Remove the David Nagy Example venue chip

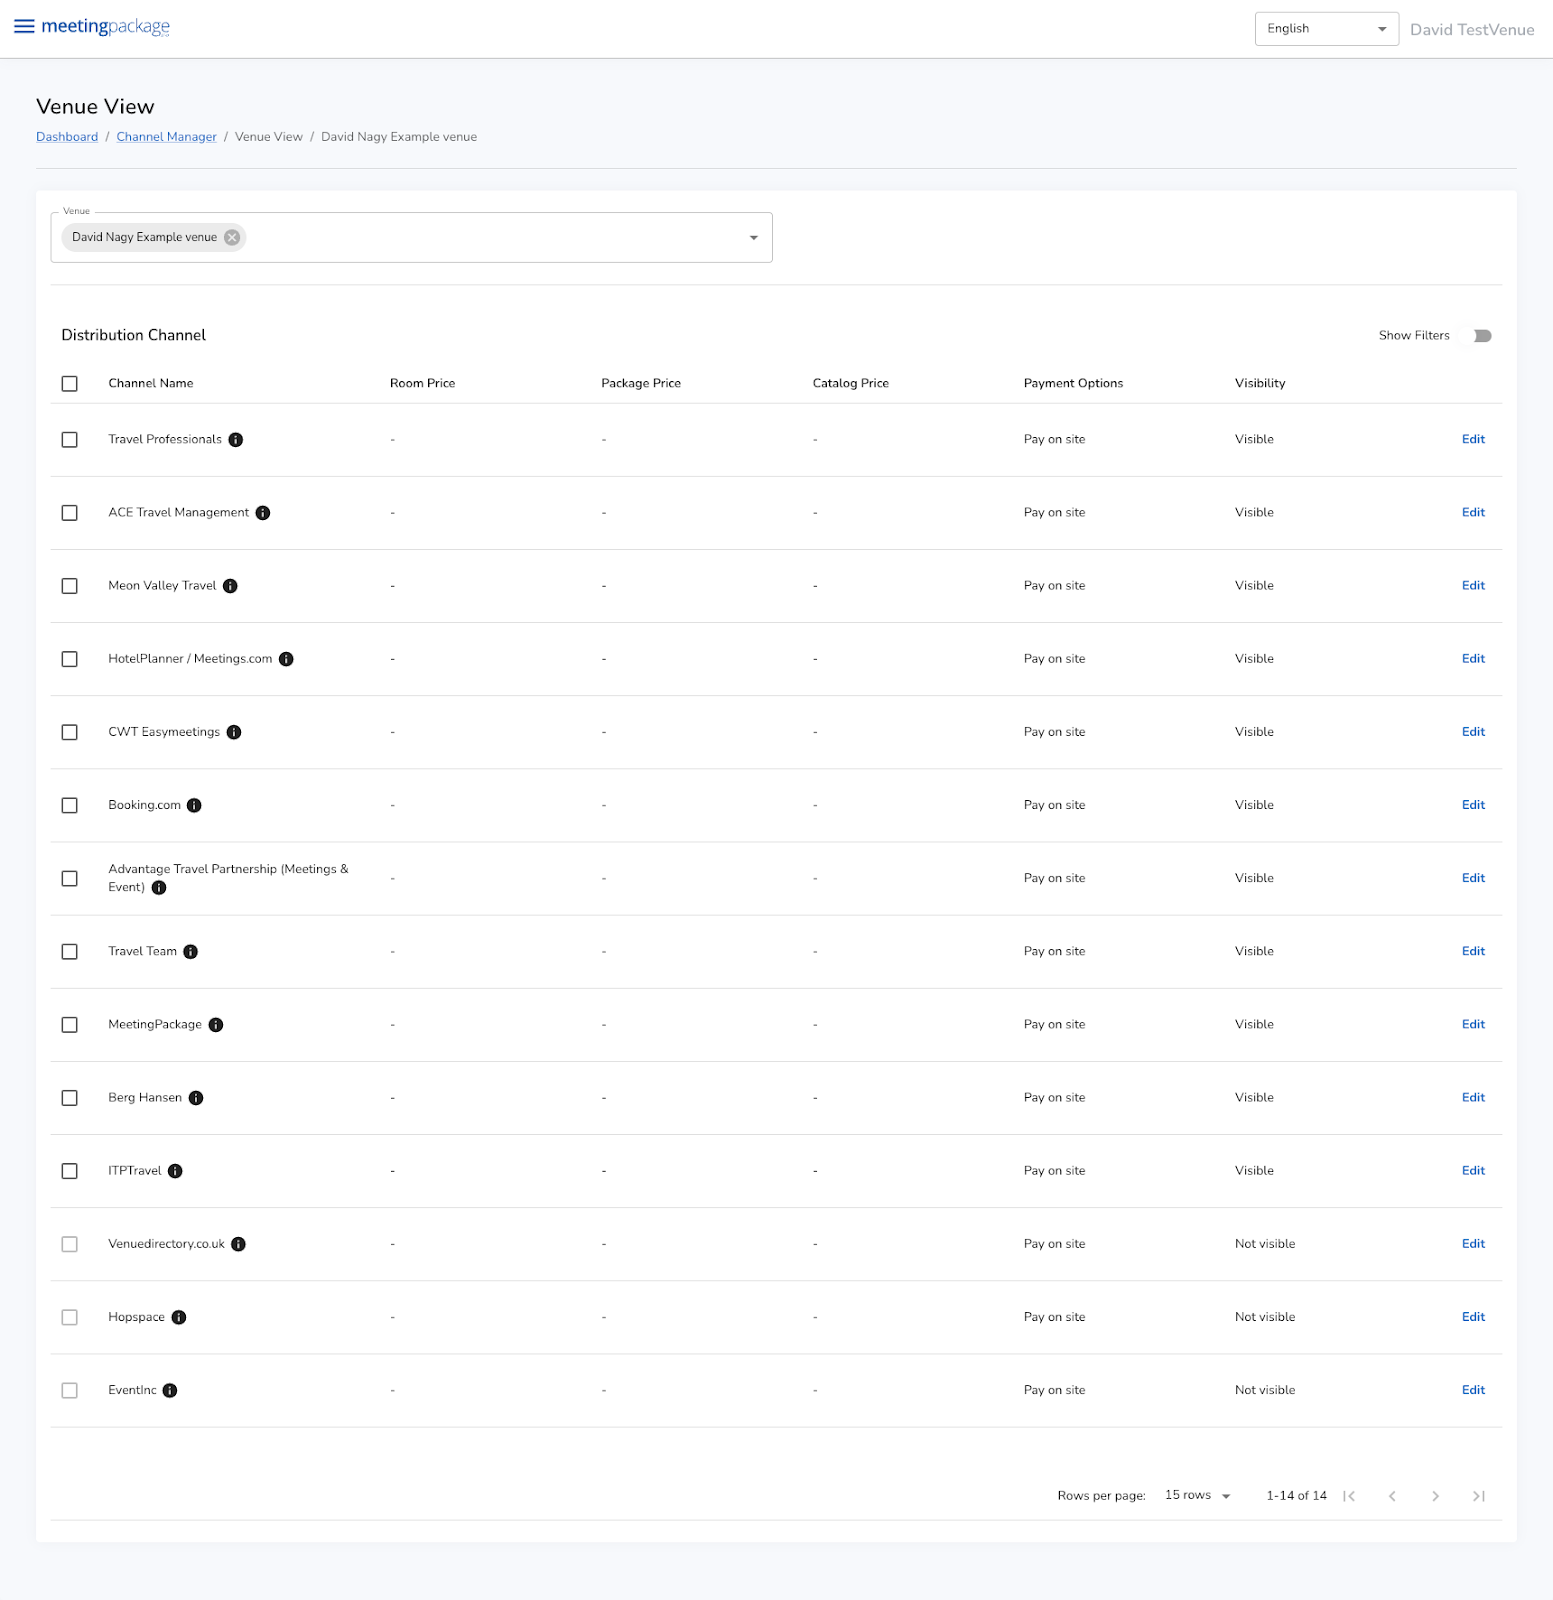tap(232, 237)
